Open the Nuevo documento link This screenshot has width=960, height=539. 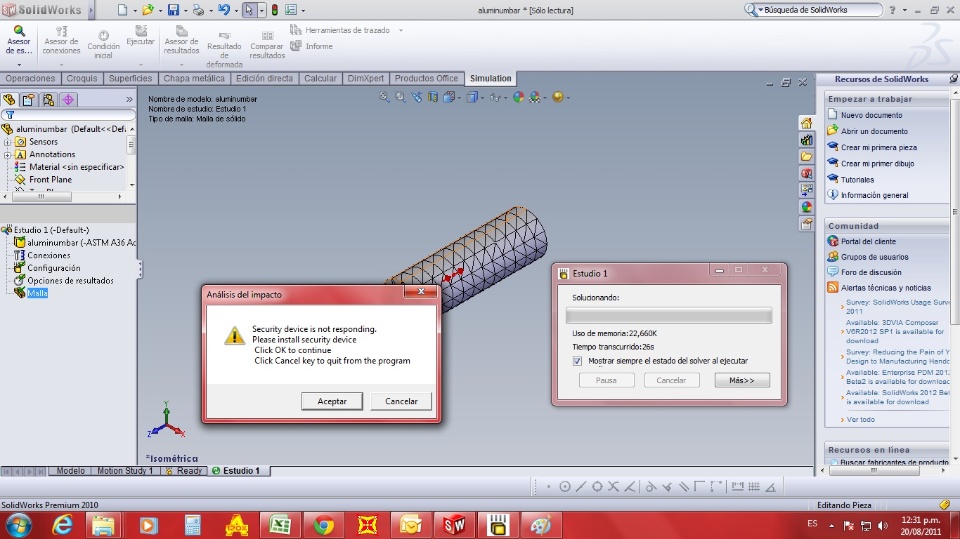point(871,115)
